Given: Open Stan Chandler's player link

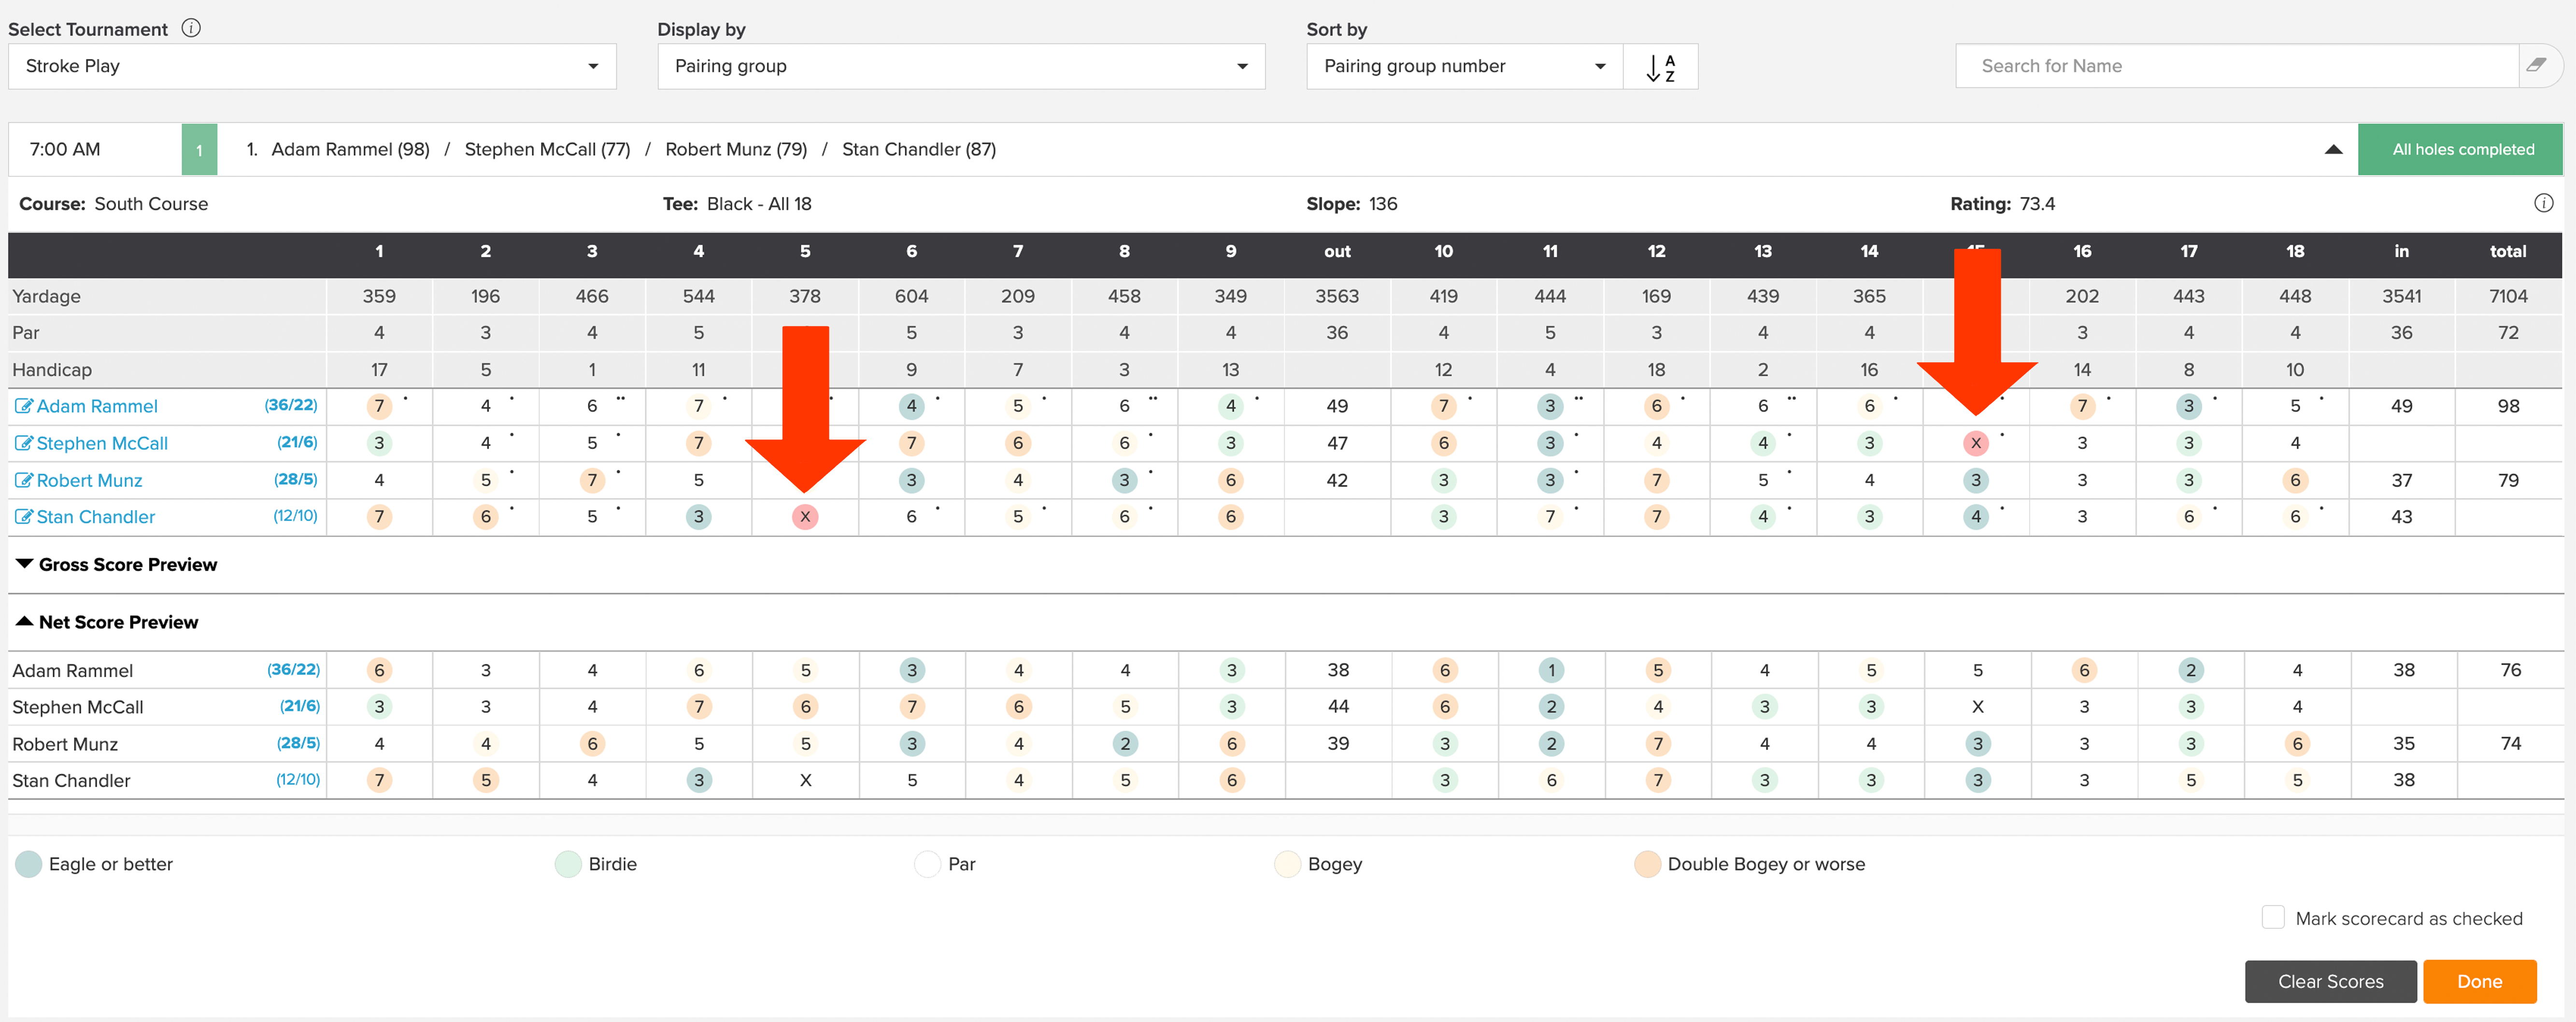Looking at the screenshot, I should click(96, 517).
